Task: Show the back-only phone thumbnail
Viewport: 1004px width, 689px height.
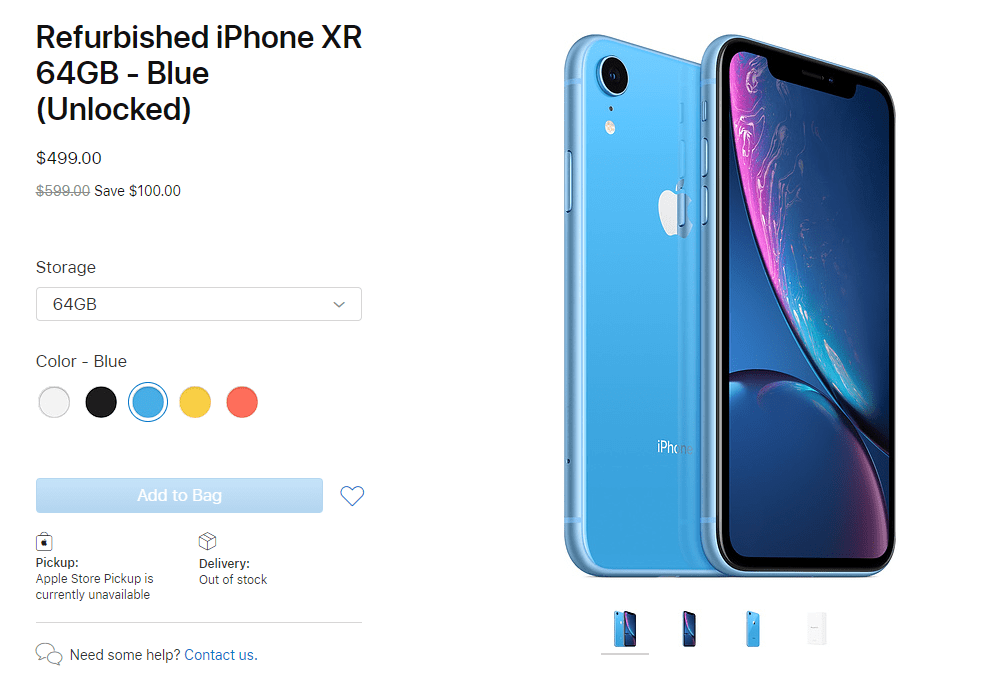Action: [x=753, y=629]
